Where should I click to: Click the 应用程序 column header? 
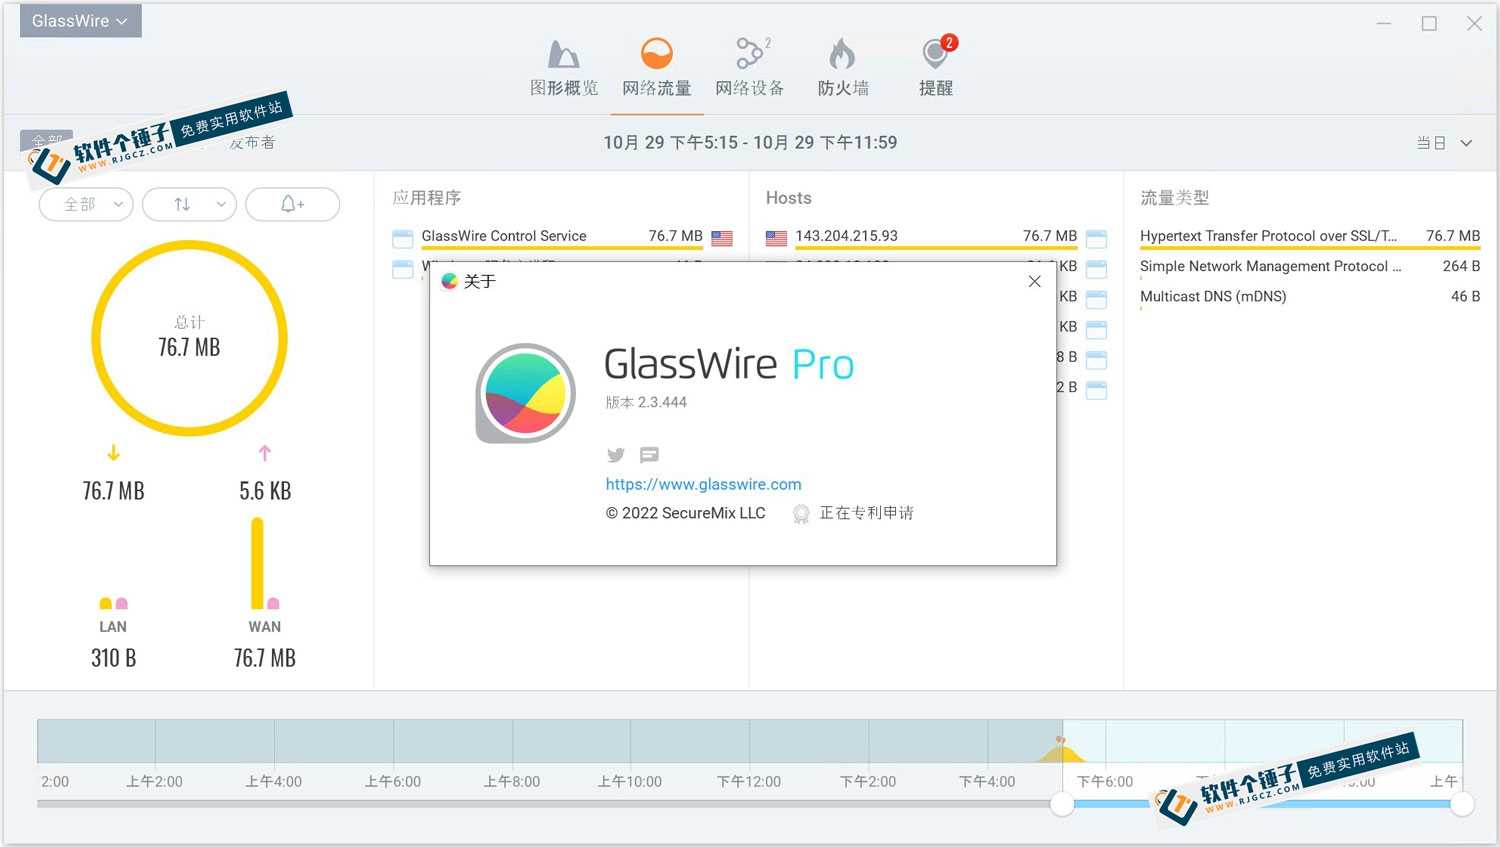[x=427, y=198]
